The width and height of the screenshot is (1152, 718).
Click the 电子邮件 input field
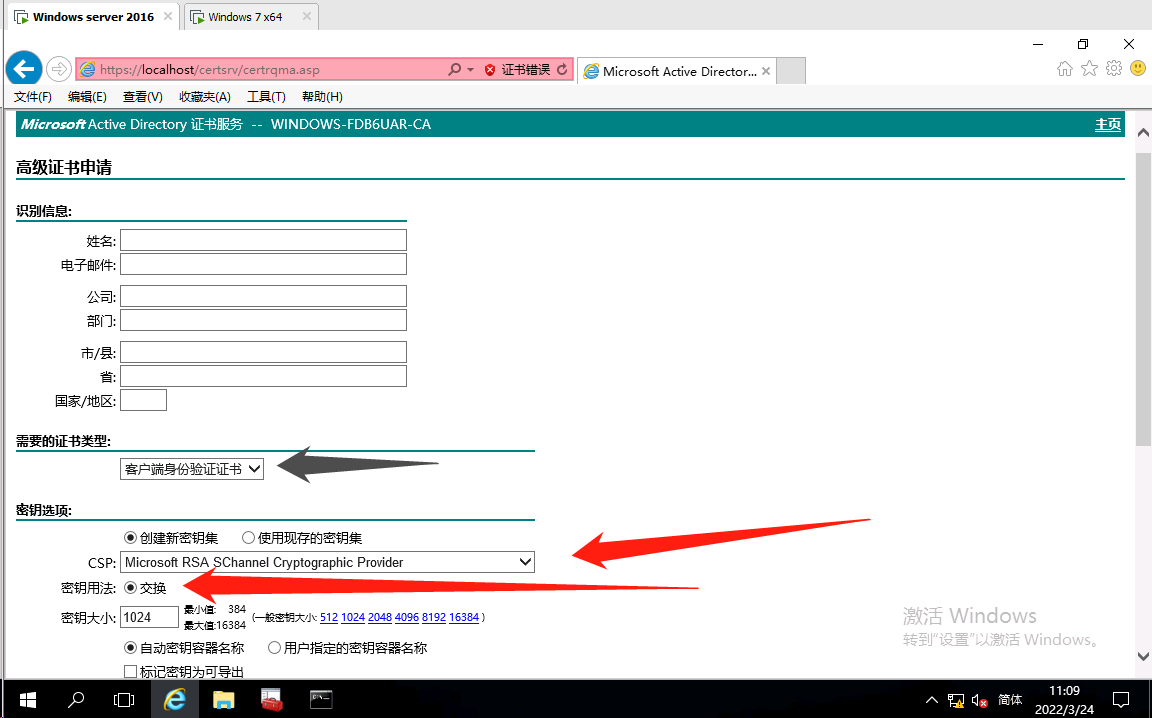[263, 264]
